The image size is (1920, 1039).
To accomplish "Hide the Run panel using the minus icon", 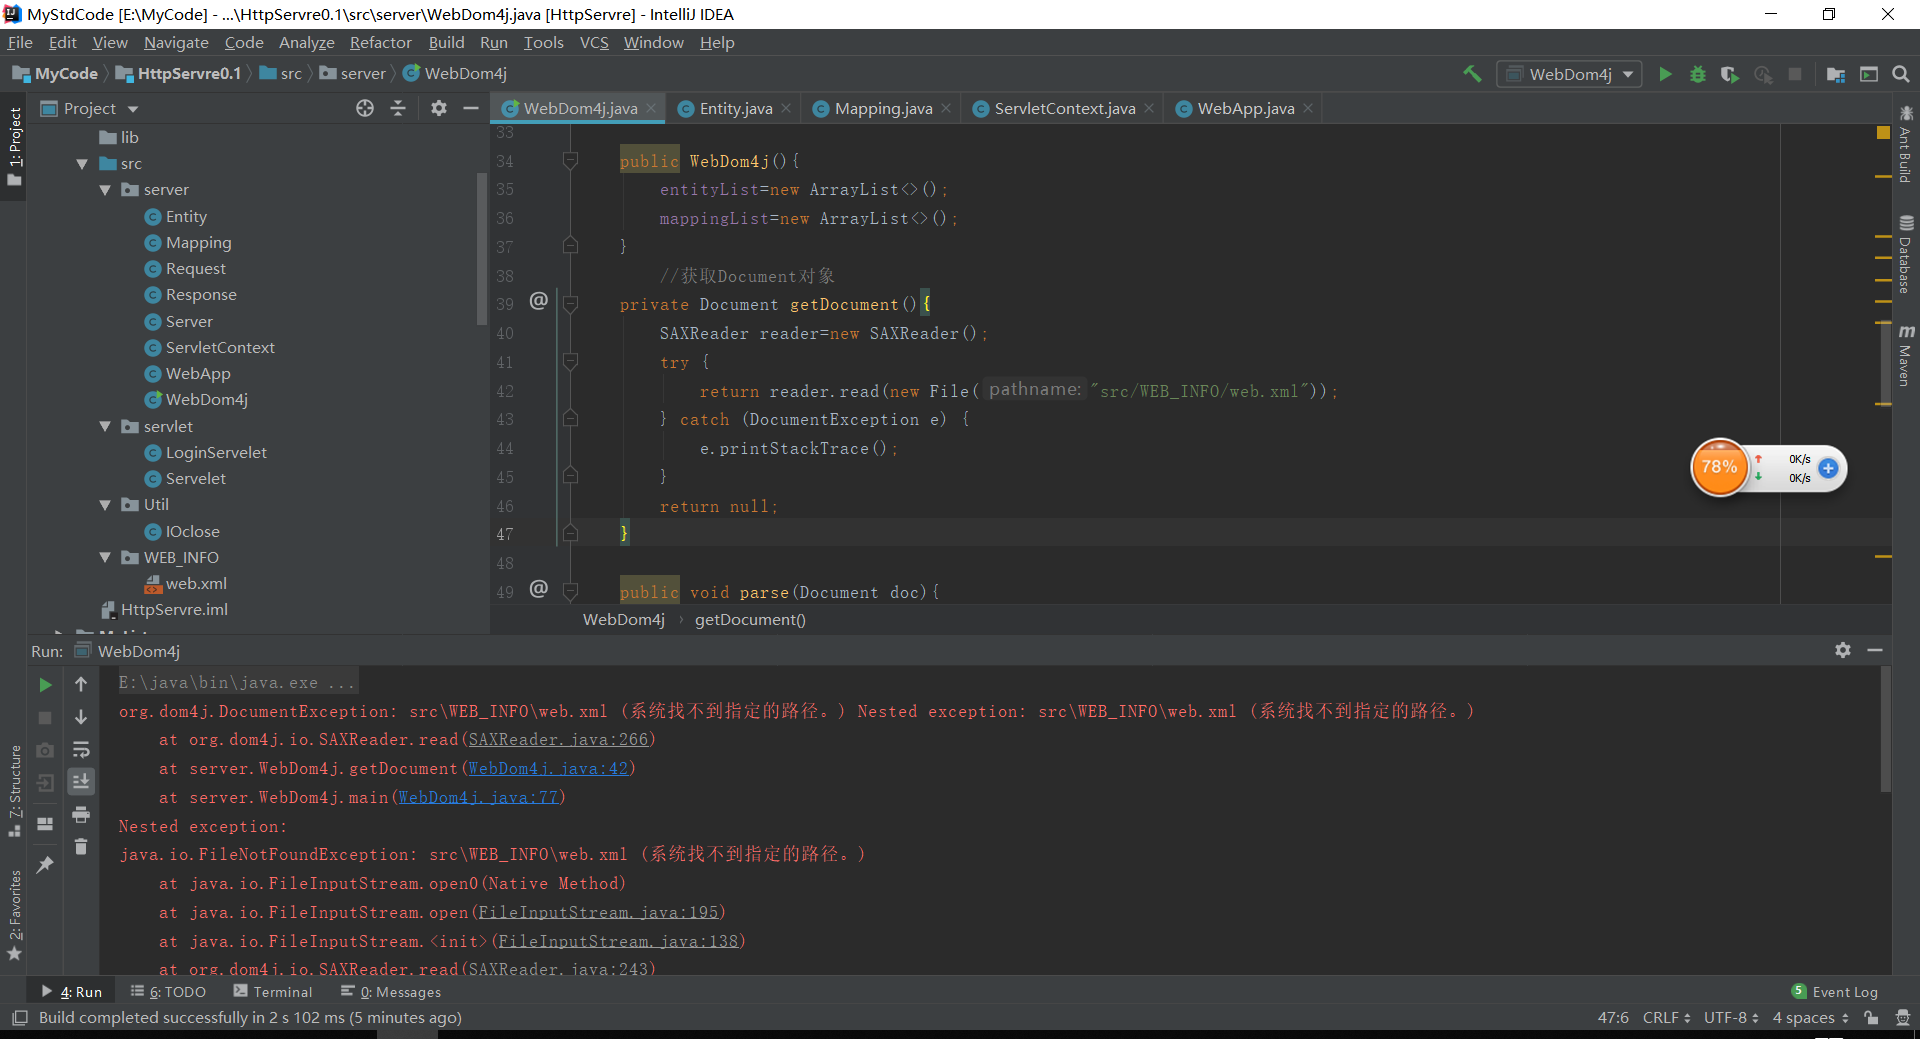I will pos(1875,650).
